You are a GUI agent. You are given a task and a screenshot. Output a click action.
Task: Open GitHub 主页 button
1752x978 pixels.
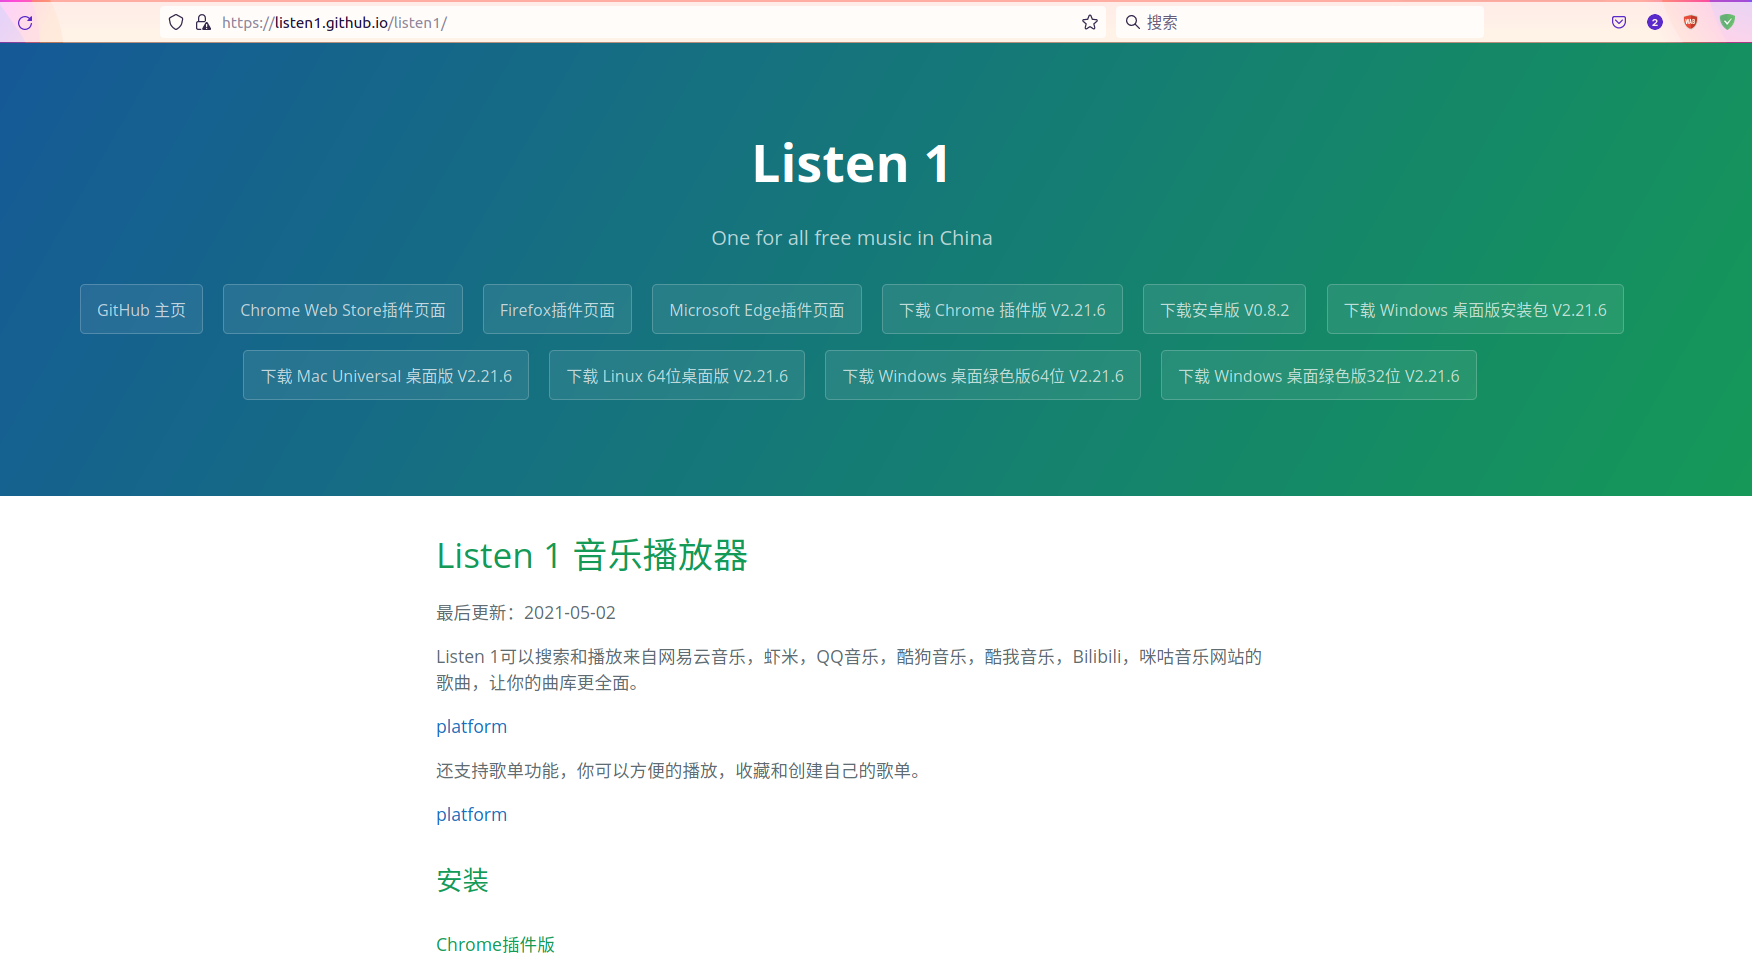(x=141, y=310)
